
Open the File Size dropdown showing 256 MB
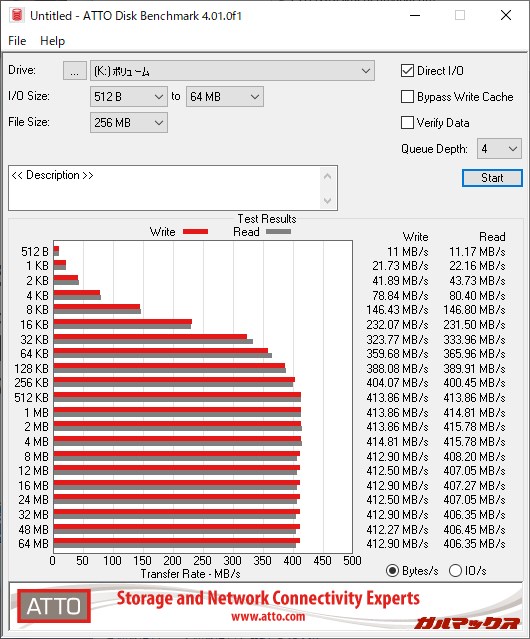point(129,123)
